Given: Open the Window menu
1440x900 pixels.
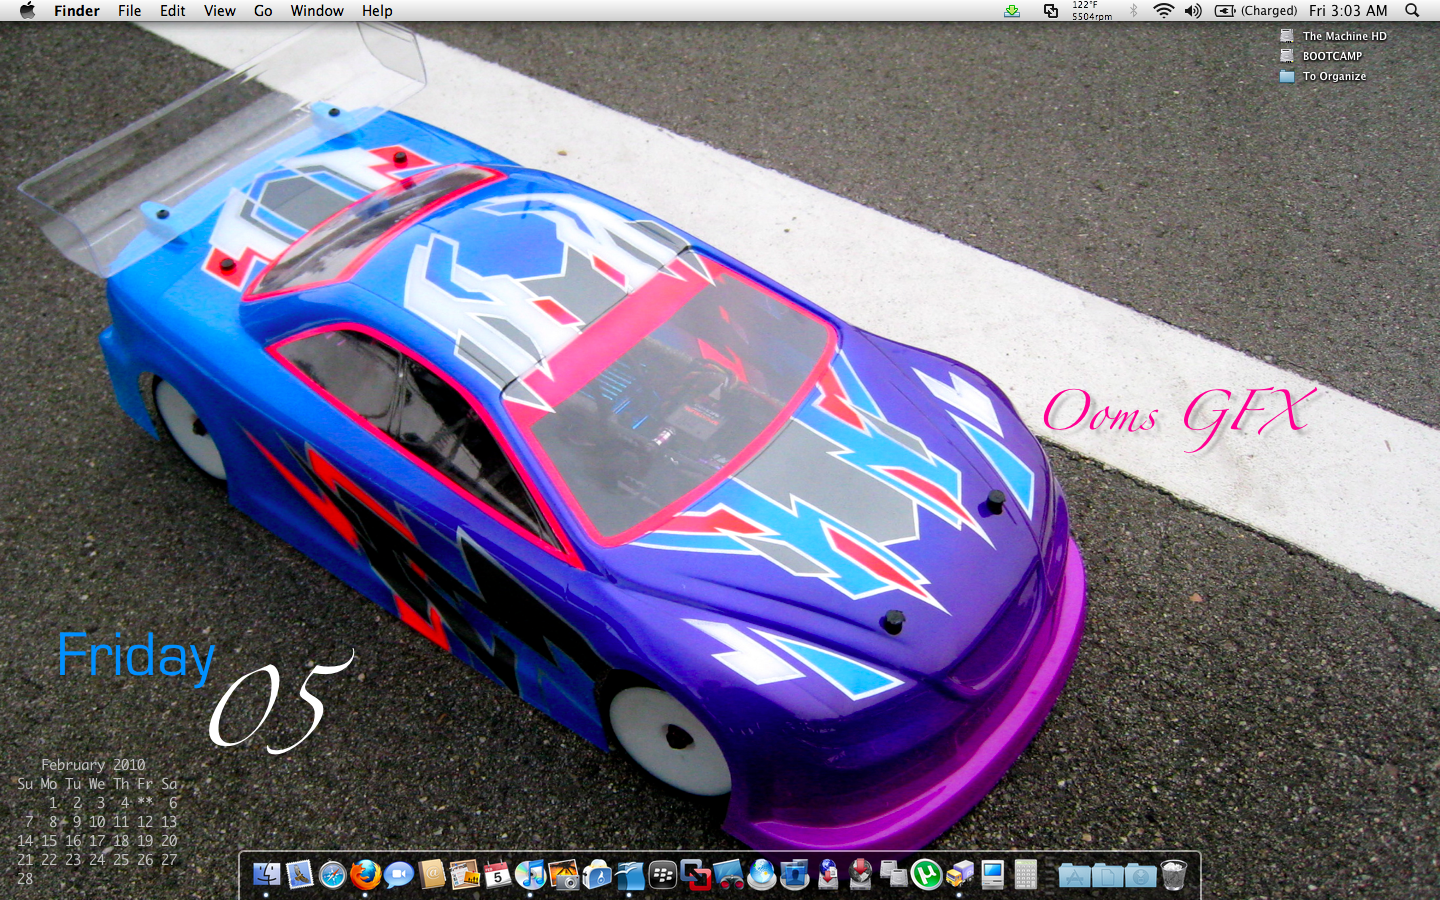Looking at the screenshot, I should pos(317,11).
